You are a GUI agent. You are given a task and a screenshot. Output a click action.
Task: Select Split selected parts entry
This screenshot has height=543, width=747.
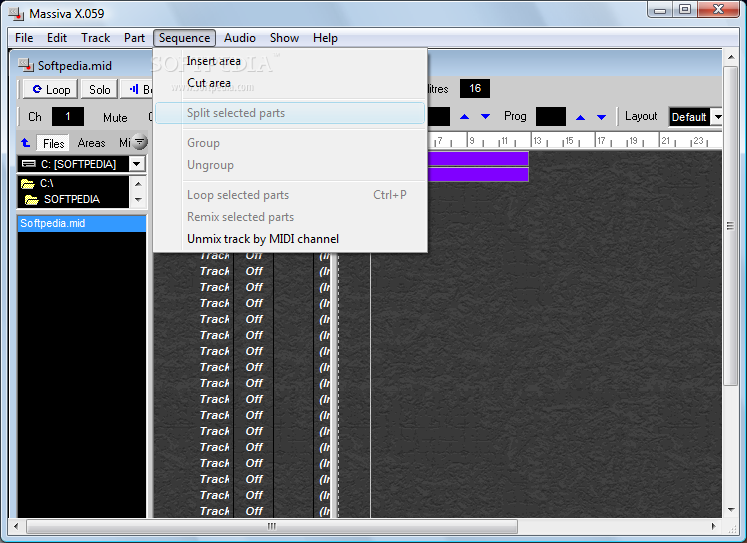290,113
